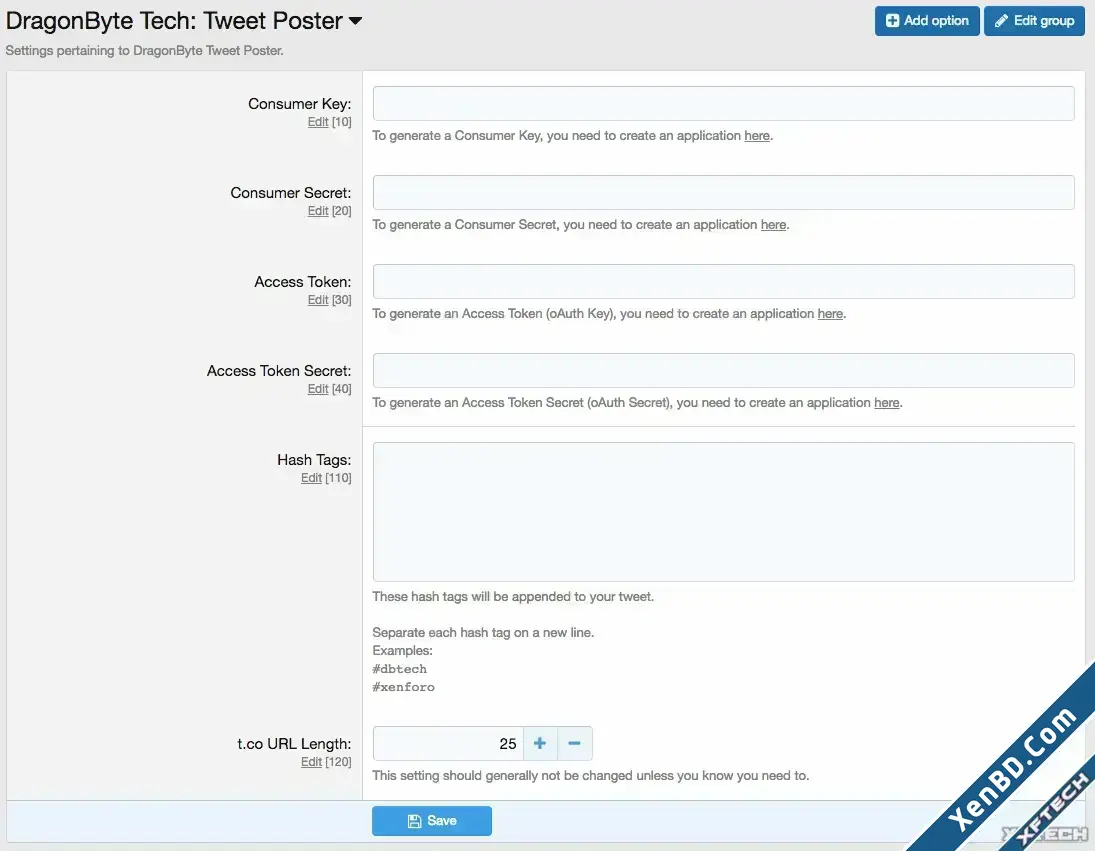The height and width of the screenshot is (851, 1095).
Task: Focus the Consumer Key input field
Action: [x=723, y=103]
